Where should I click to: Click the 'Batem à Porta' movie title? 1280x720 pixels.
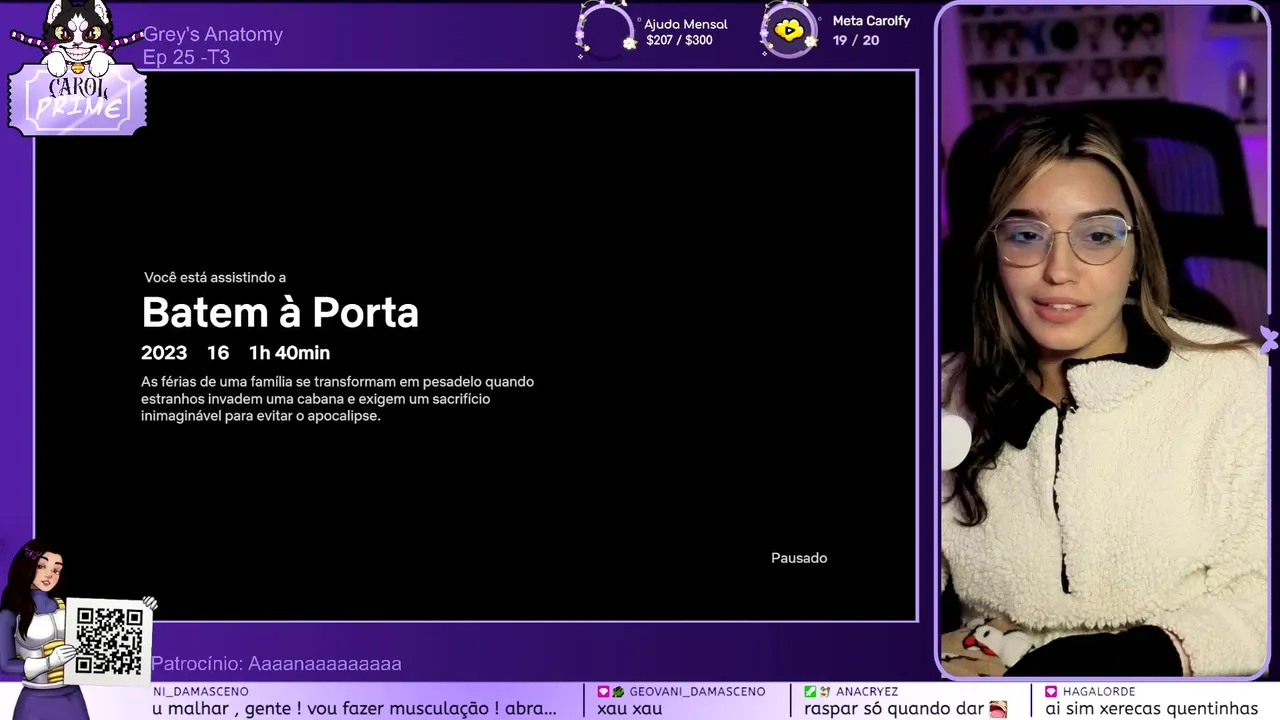click(x=280, y=313)
